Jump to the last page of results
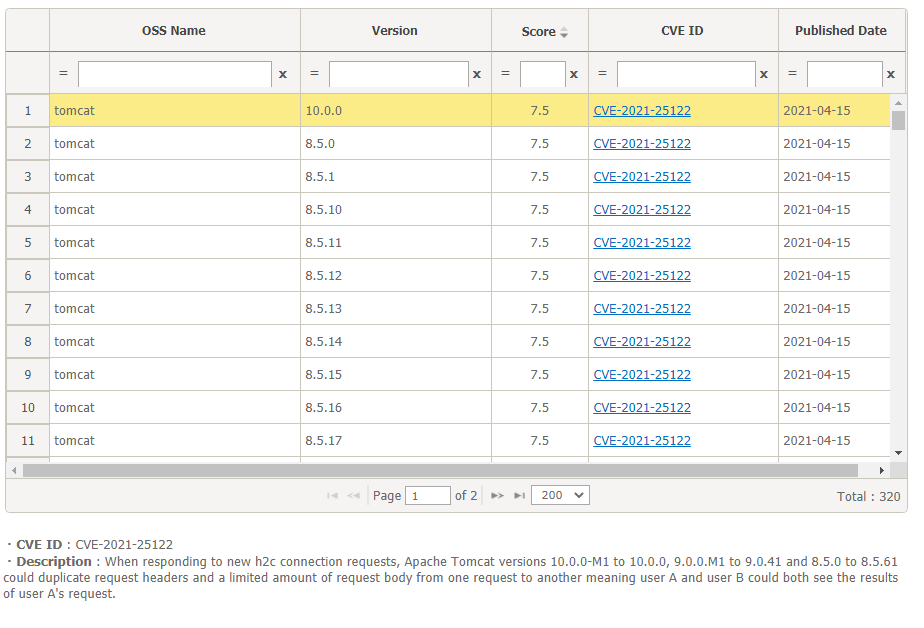924x628 pixels. 519,495
